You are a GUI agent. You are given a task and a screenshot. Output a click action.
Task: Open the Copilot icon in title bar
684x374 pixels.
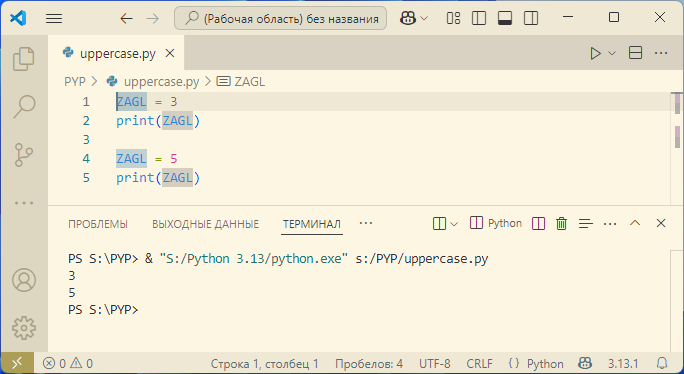408,18
